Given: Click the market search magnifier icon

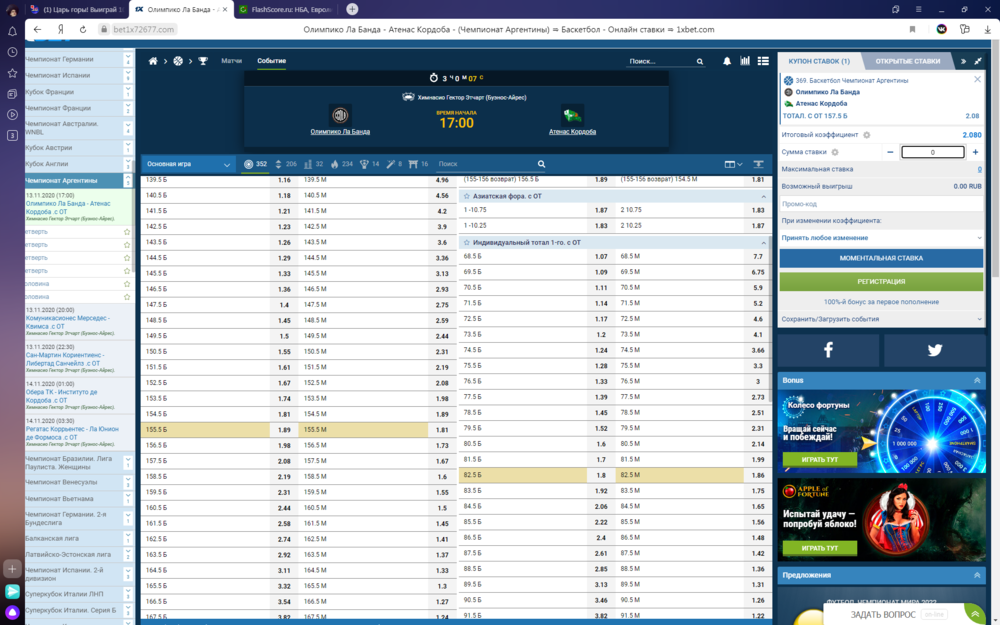Looking at the screenshot, I should (541, 164).
